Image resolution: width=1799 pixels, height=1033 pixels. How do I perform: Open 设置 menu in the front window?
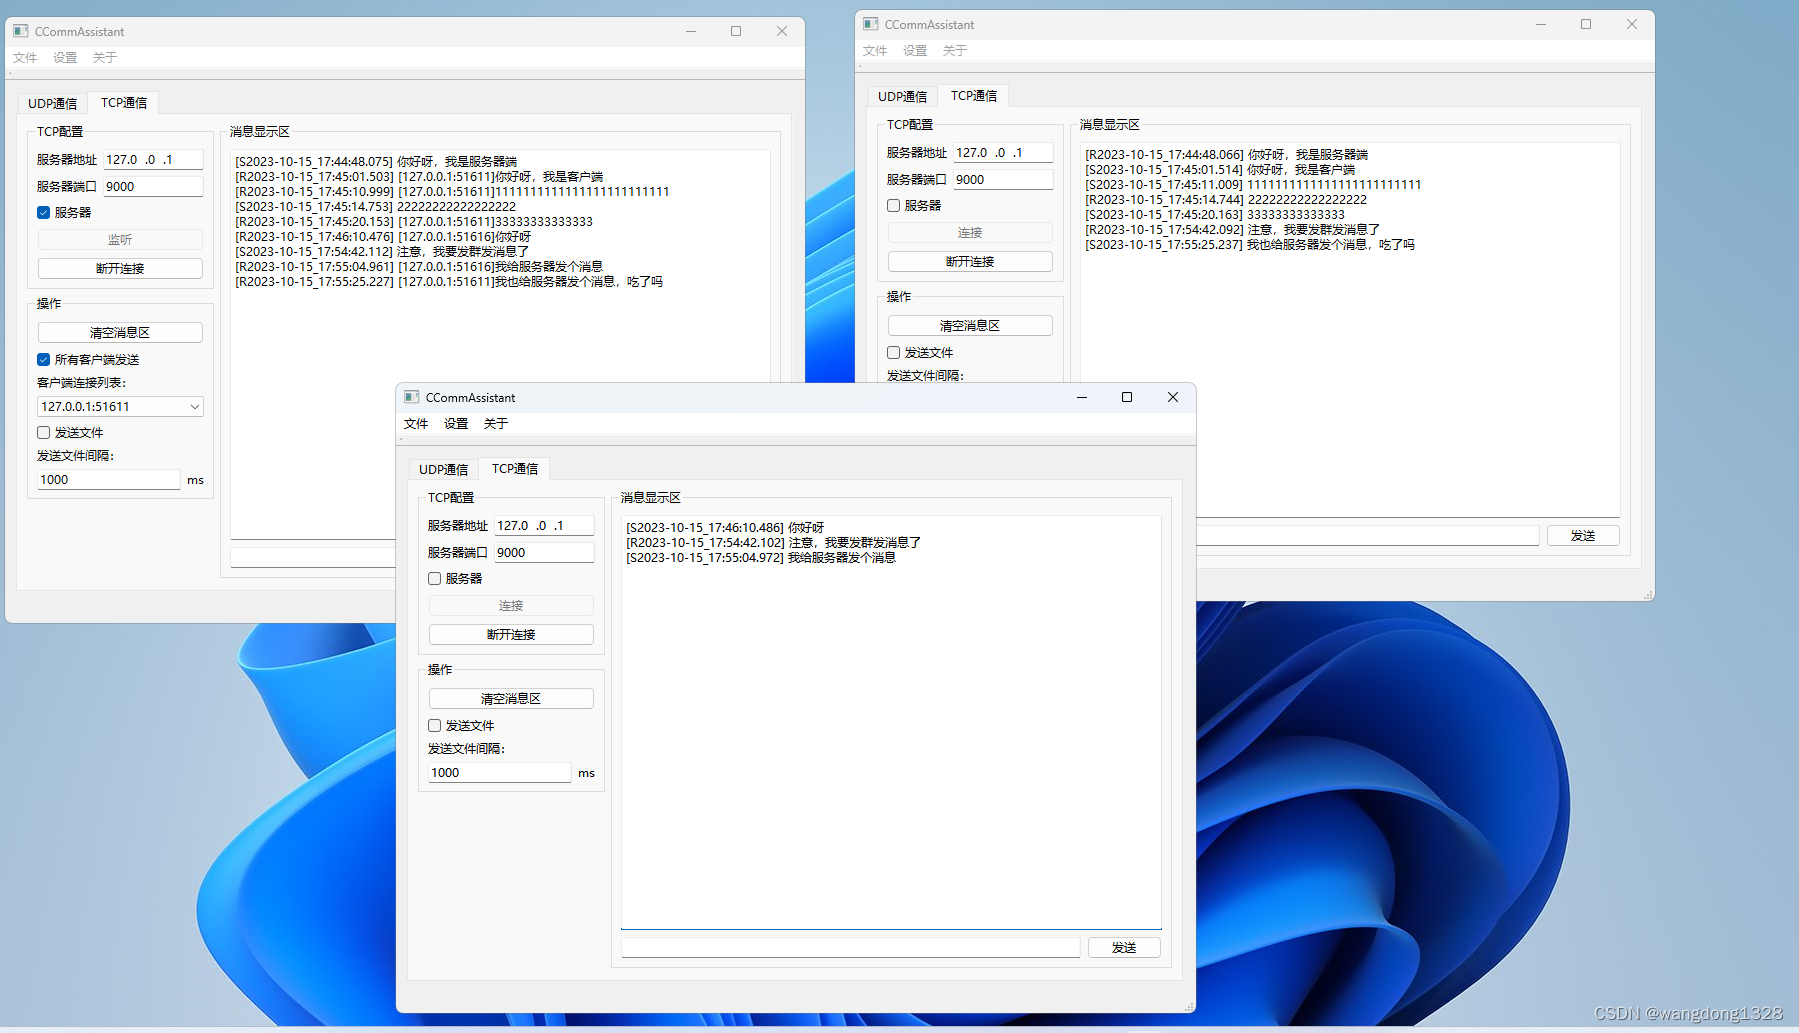pos(456,423)
